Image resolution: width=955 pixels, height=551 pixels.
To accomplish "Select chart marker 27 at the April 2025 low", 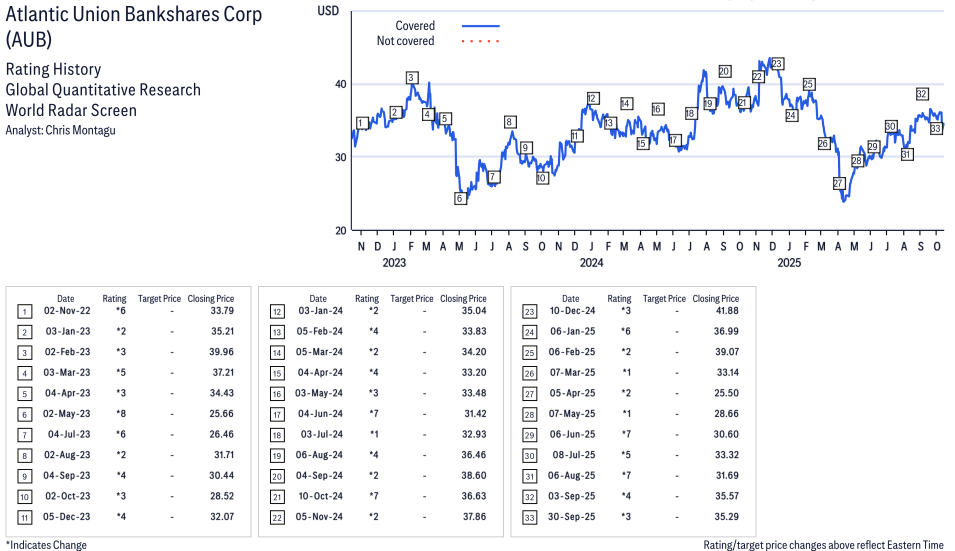I will point(839,183).
